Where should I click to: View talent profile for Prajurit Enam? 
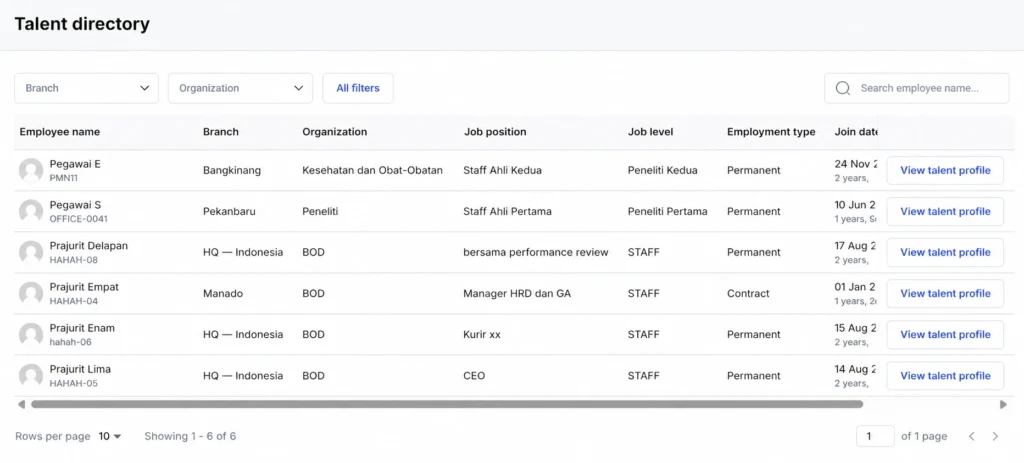945,334
